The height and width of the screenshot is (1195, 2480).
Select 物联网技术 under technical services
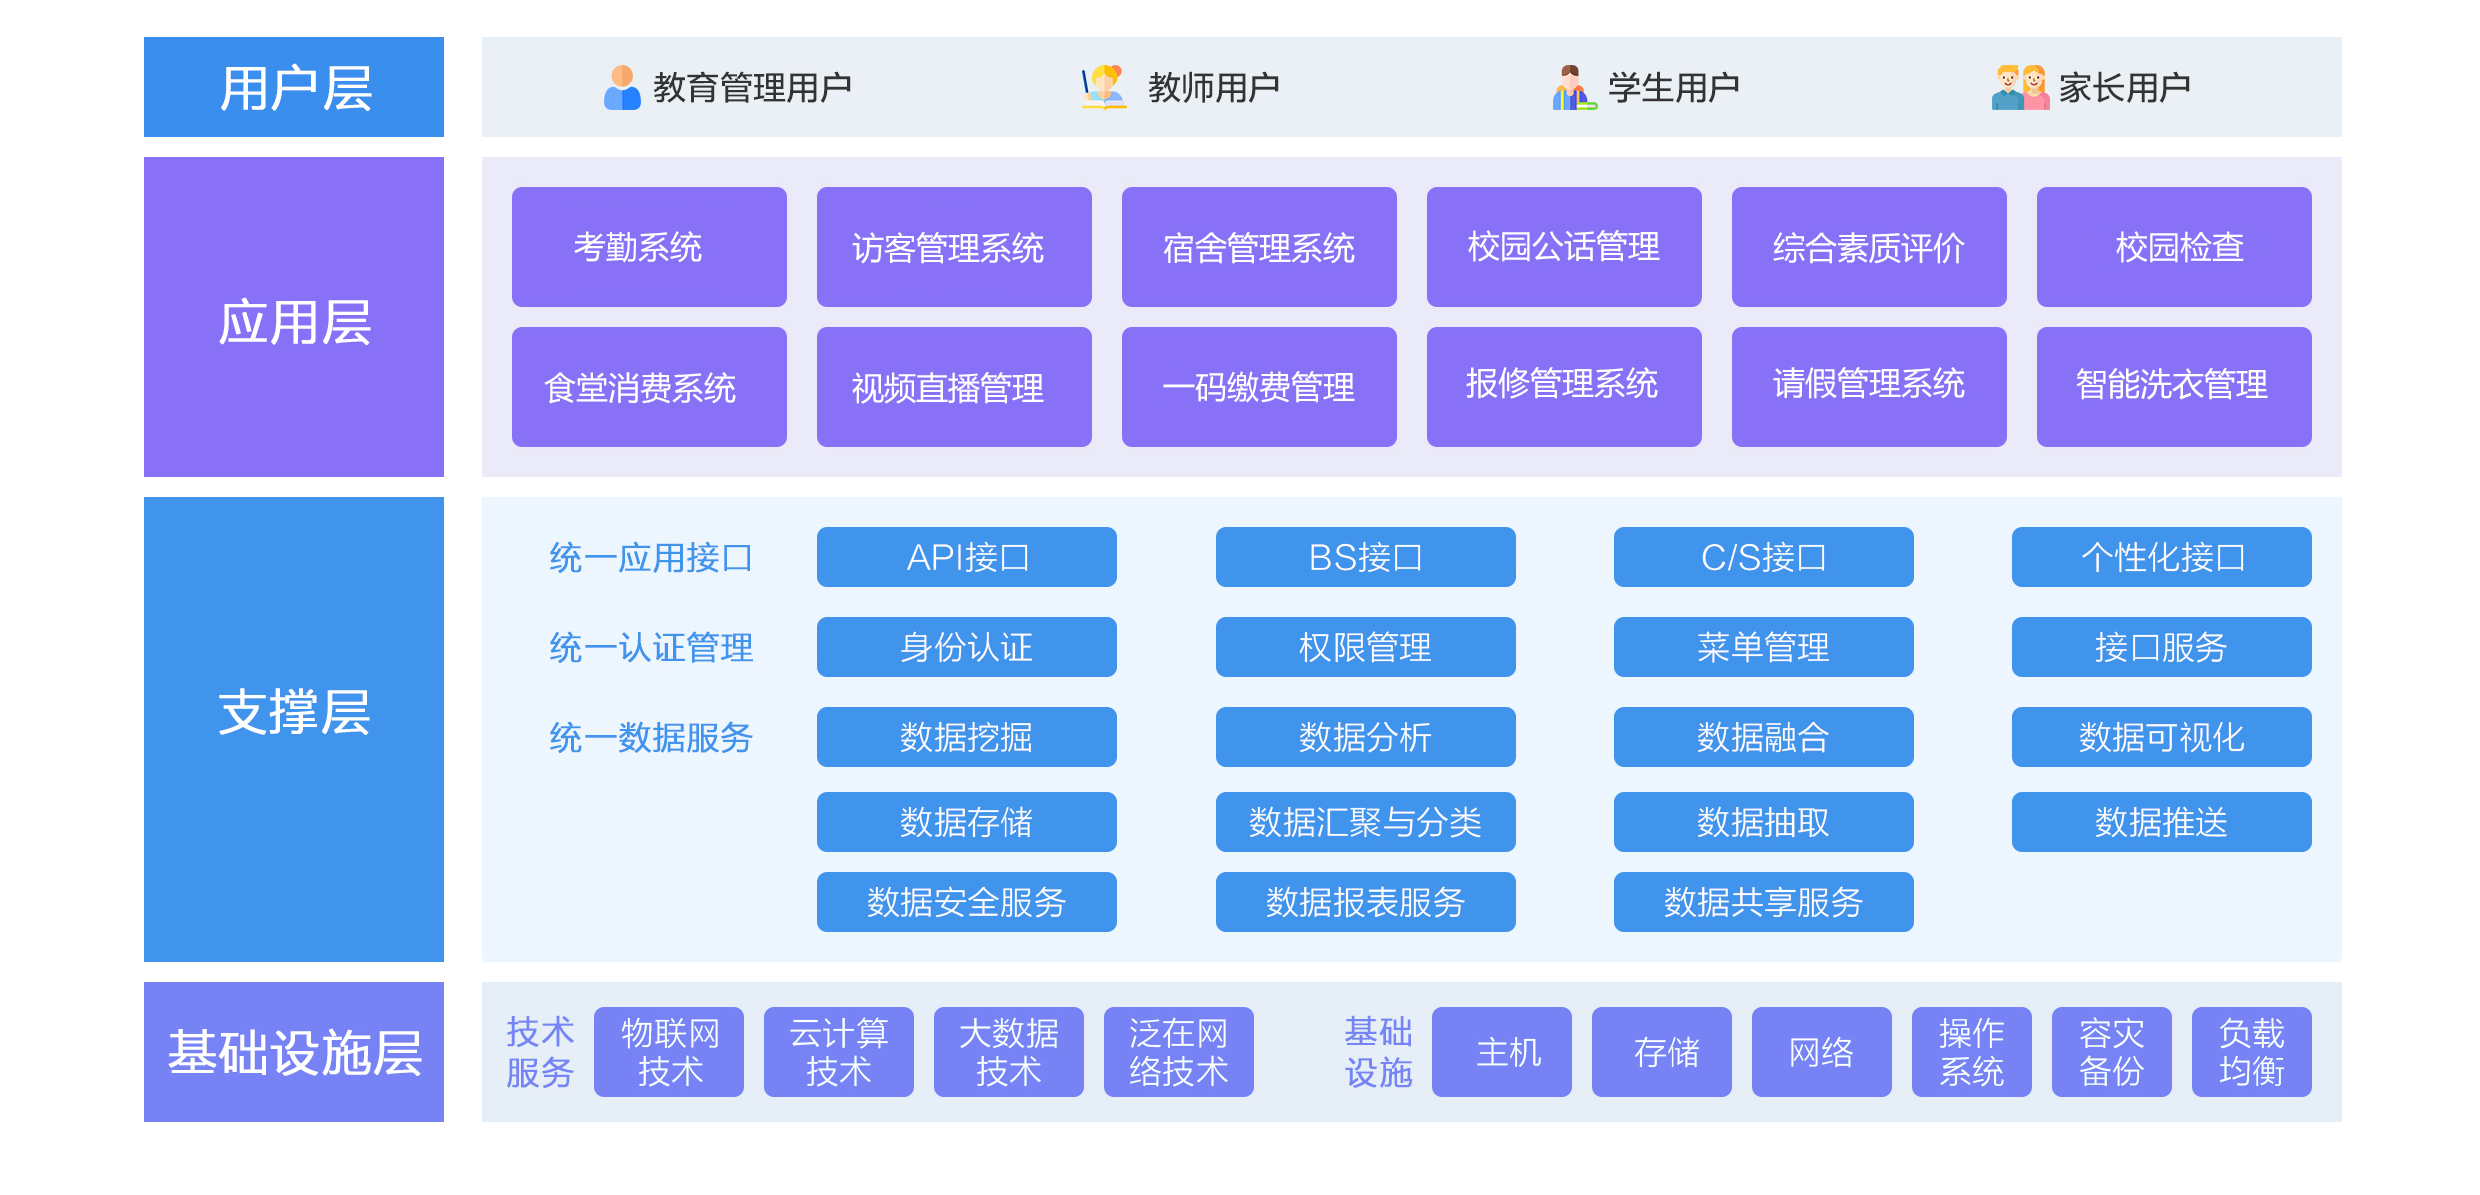[x=669, y=1052]
